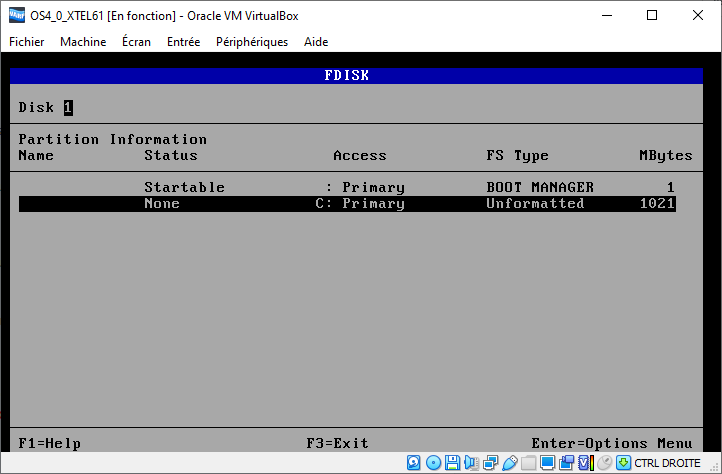722x474 pixels.
Task: Click the network adapter status icon
Action: tap(491, 463)
